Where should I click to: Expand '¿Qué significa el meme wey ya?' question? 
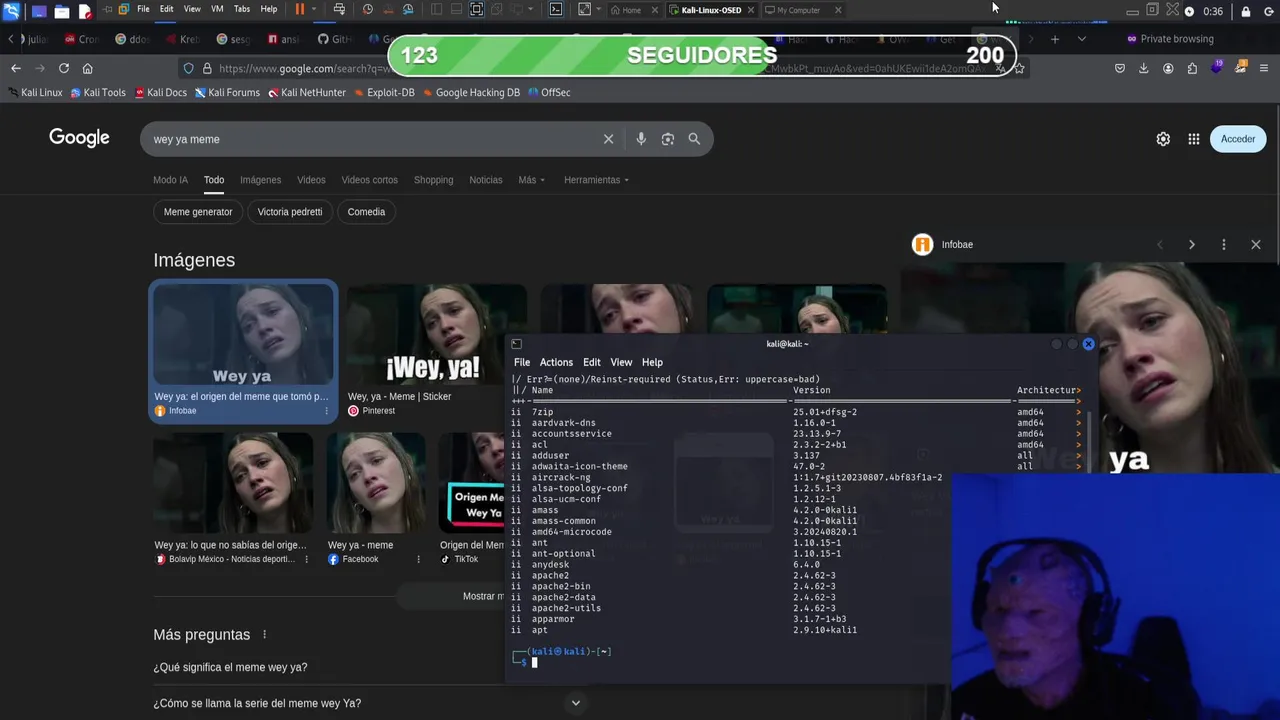pos(230,667)
